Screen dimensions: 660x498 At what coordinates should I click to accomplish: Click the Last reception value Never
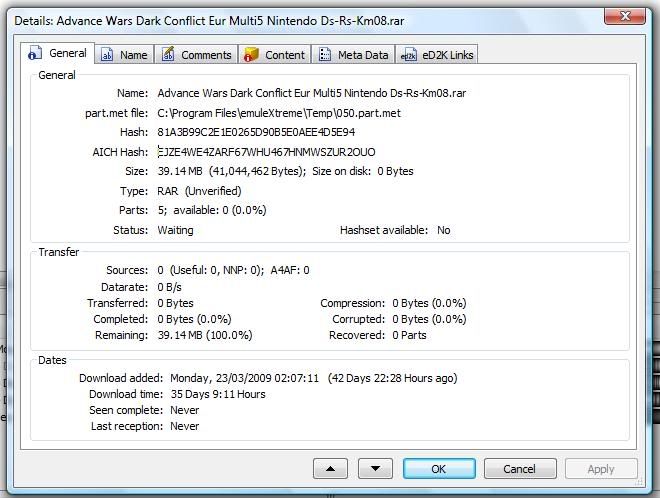pyautogui.click(x=184, y=426)
